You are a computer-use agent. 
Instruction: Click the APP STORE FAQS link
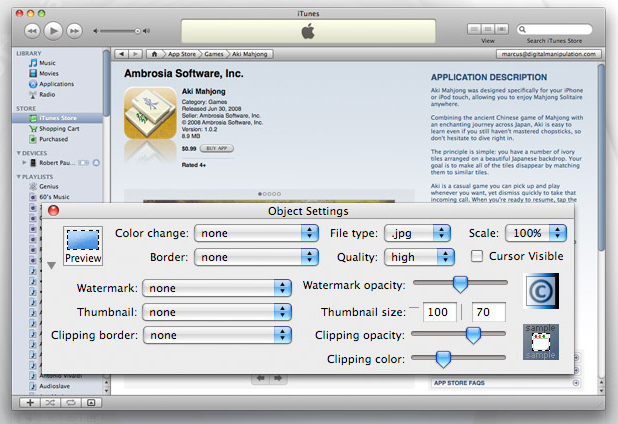[x=459, y=383]
